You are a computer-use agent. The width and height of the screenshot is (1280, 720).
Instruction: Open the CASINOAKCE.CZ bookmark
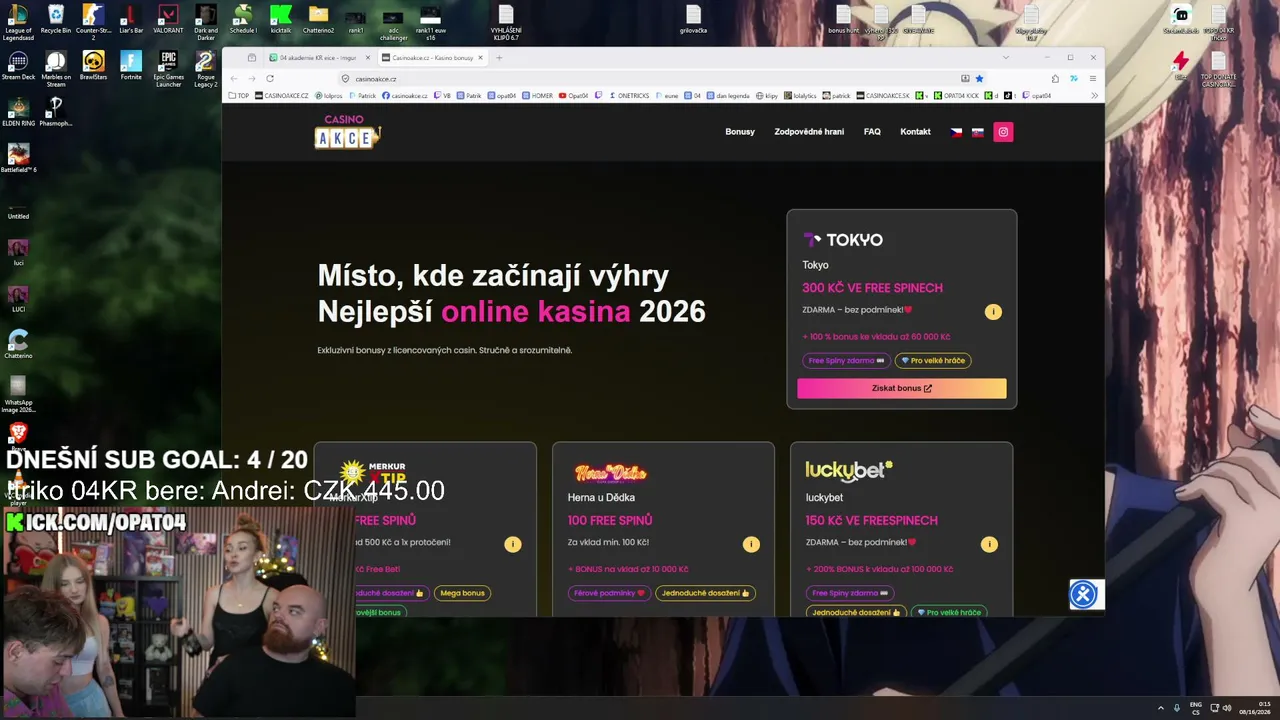(281, 96)
